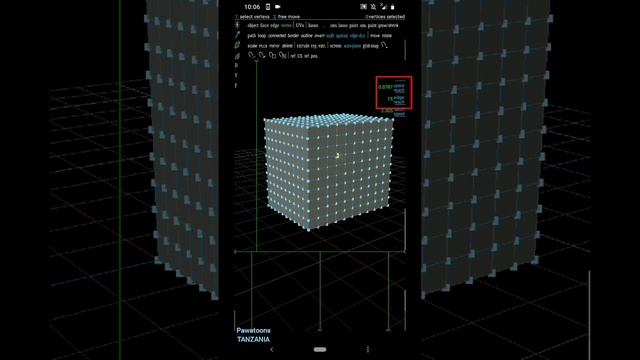Tap free move hint in status line
This screenshot has height=360, width=640.
point(289,17)
